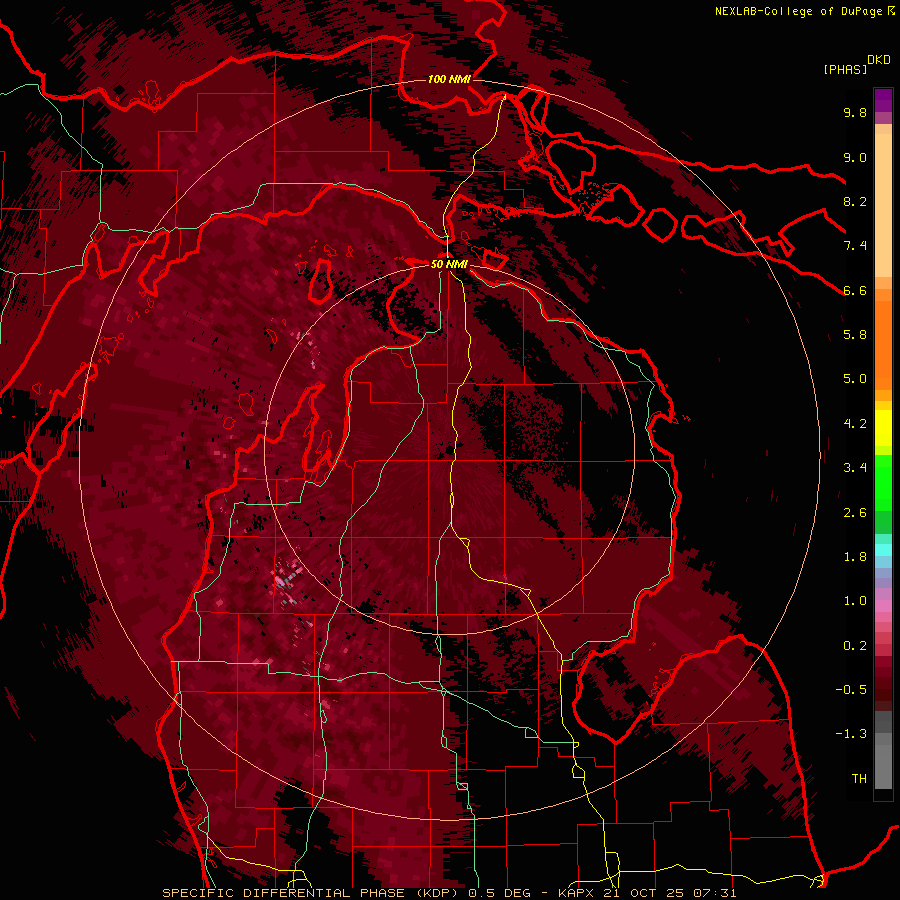The height and width of the screenshot is (900, 900).
Task: Click the SPECIFIC DIFFERENTIAL PHASE (KDP) caption
Action: point(312,893)
